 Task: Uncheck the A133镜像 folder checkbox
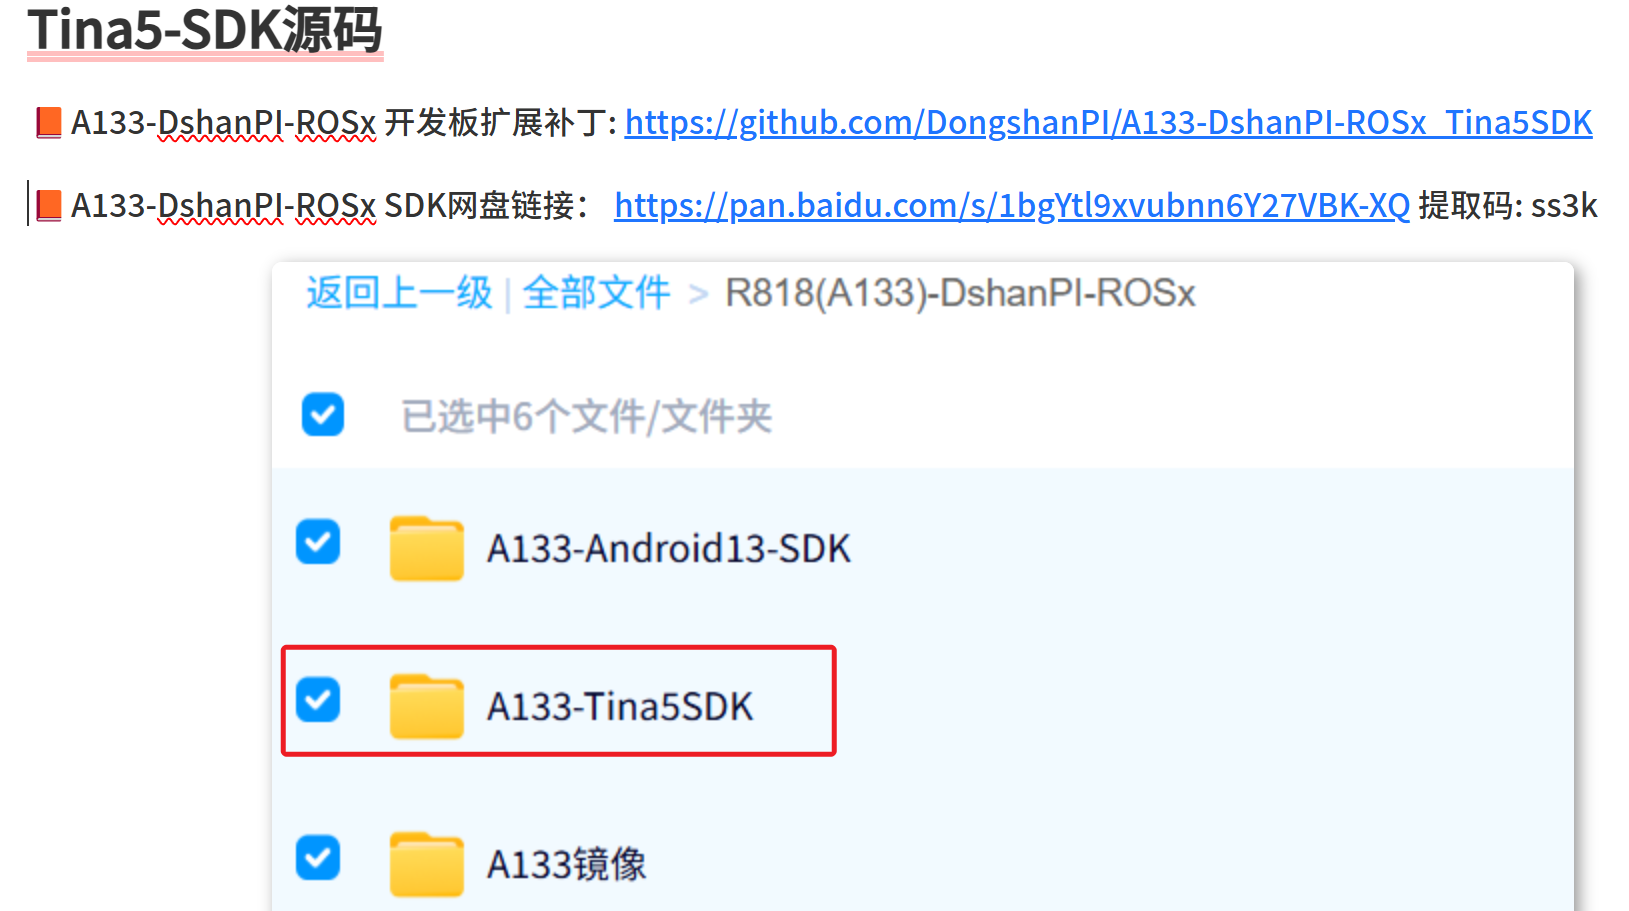[318, 858]
